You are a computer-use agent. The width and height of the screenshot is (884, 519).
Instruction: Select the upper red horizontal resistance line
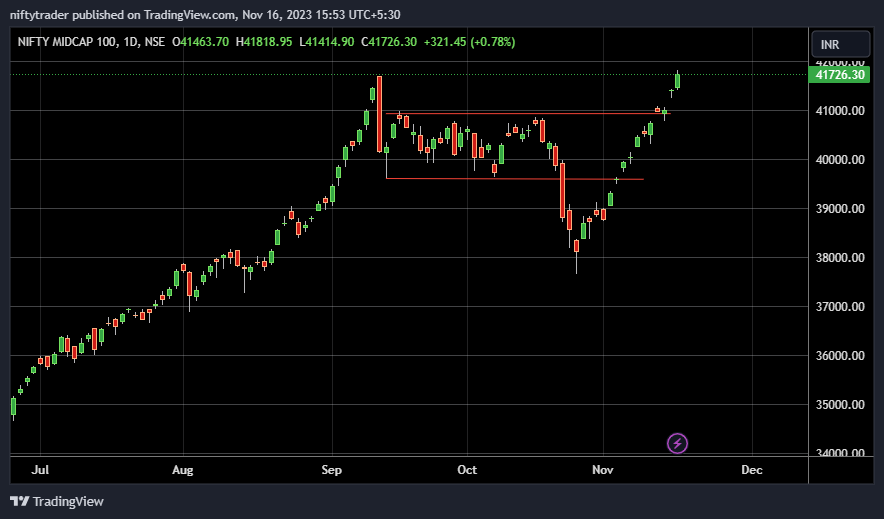coord(528,114)
